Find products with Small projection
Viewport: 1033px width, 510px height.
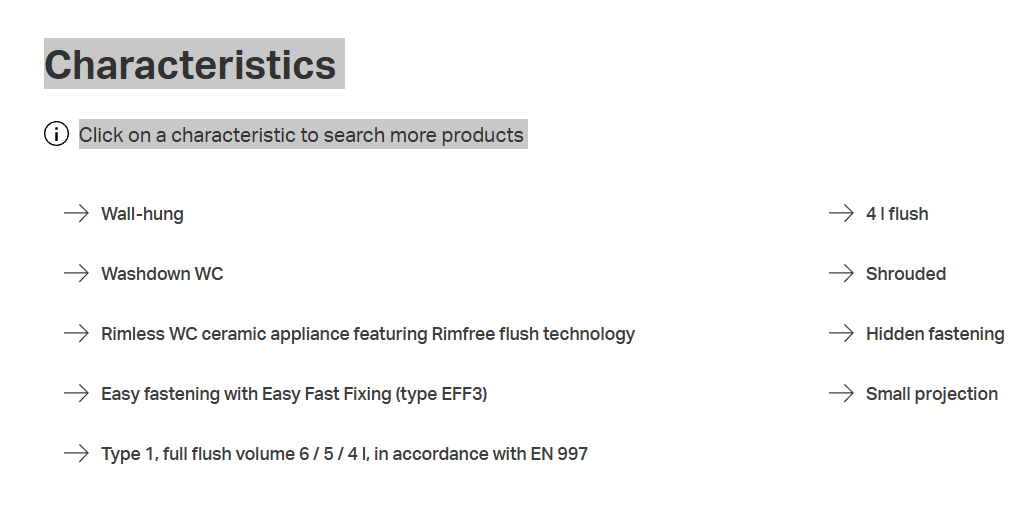[x=932, y=394]
